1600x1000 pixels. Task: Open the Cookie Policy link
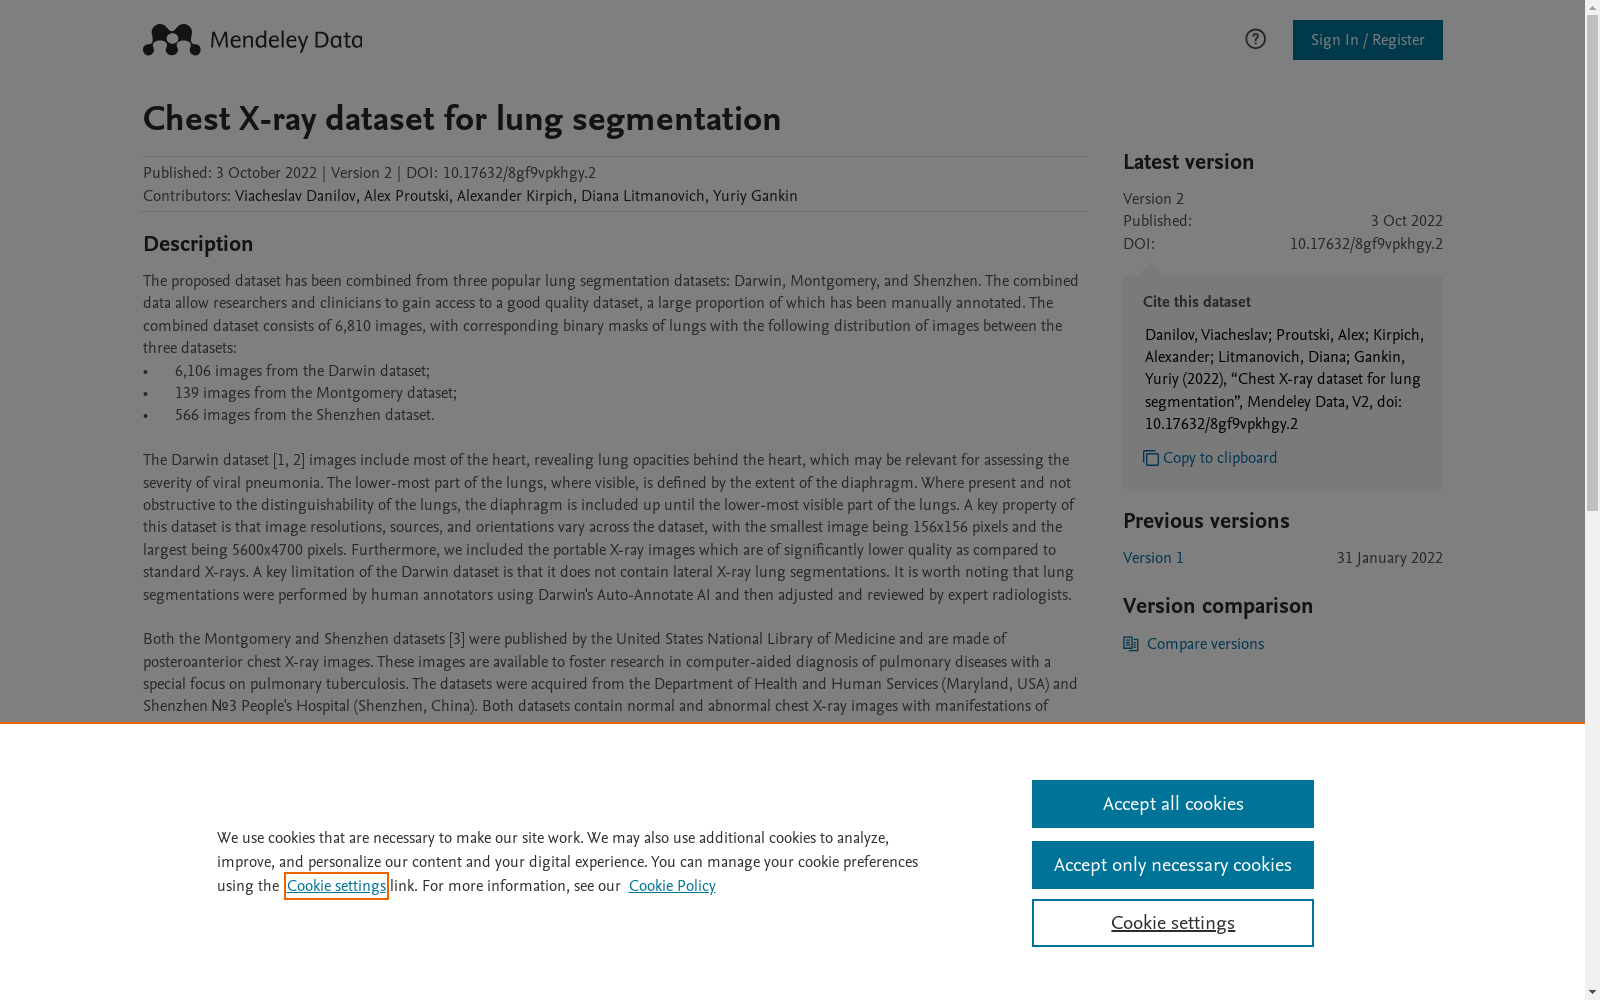(672, 886)
